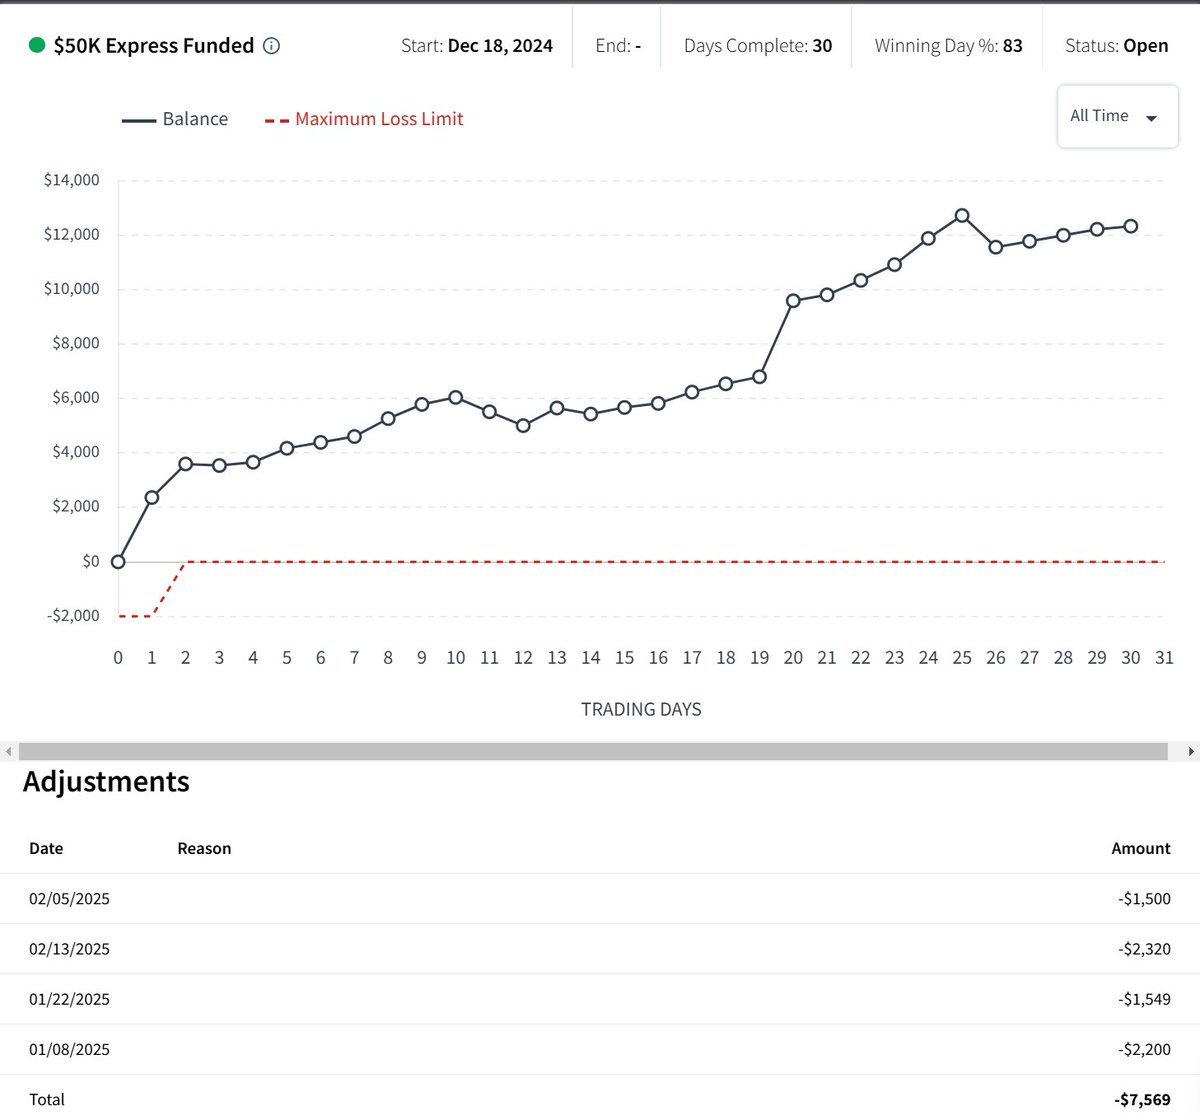The height and width of the screenshot is (1120, 1200).
Task: Click the data point at trading day 25 peak
Action: pyautogui.click(x=961, y=214)
